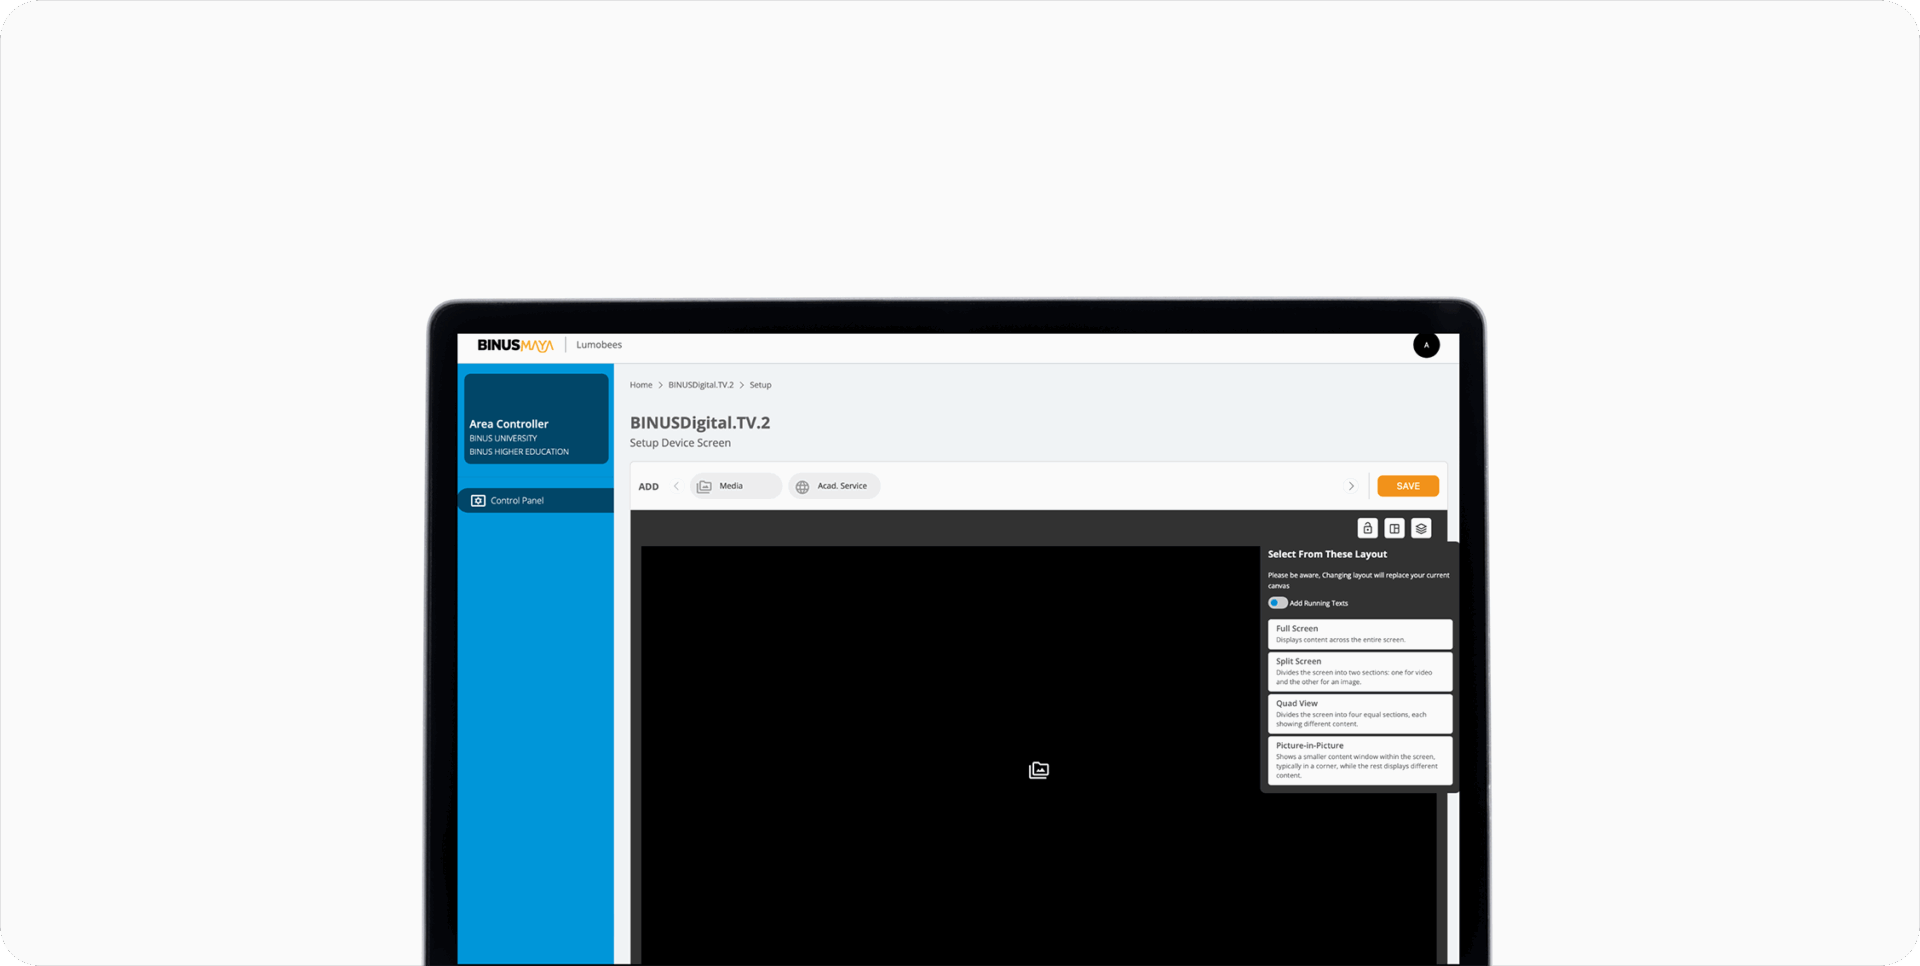Click the Control Panel sidebar icon
The width and height of the screenshot is (1920, 966).
point(478,500)
